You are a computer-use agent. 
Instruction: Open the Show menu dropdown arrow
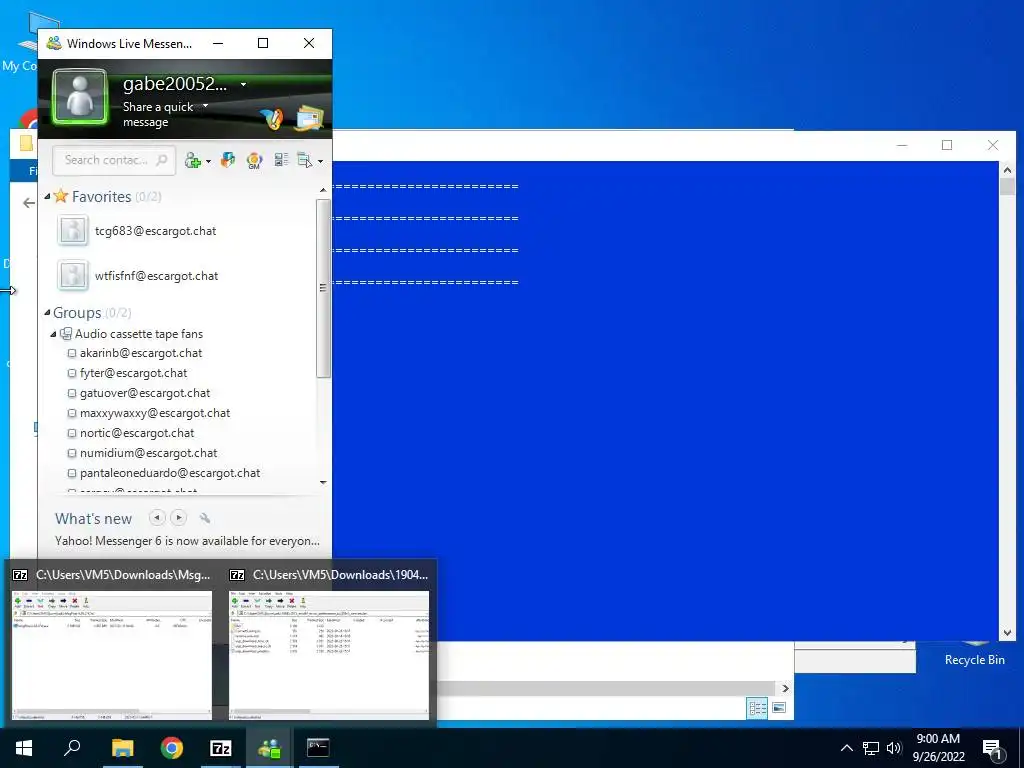click(x=320, y=161)
